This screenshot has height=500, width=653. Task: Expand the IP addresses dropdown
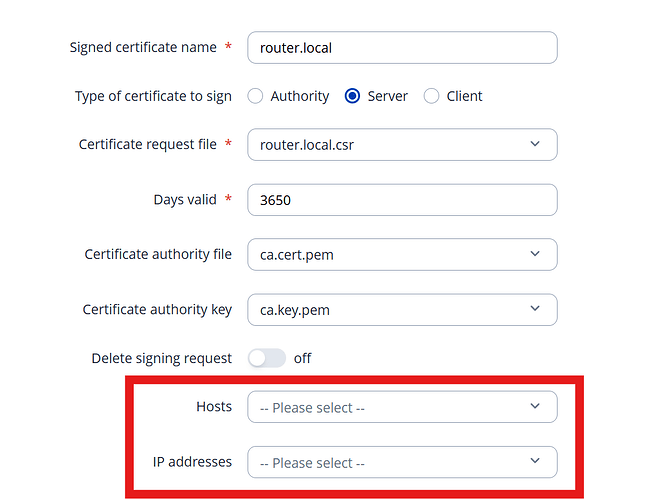(401, 462)
